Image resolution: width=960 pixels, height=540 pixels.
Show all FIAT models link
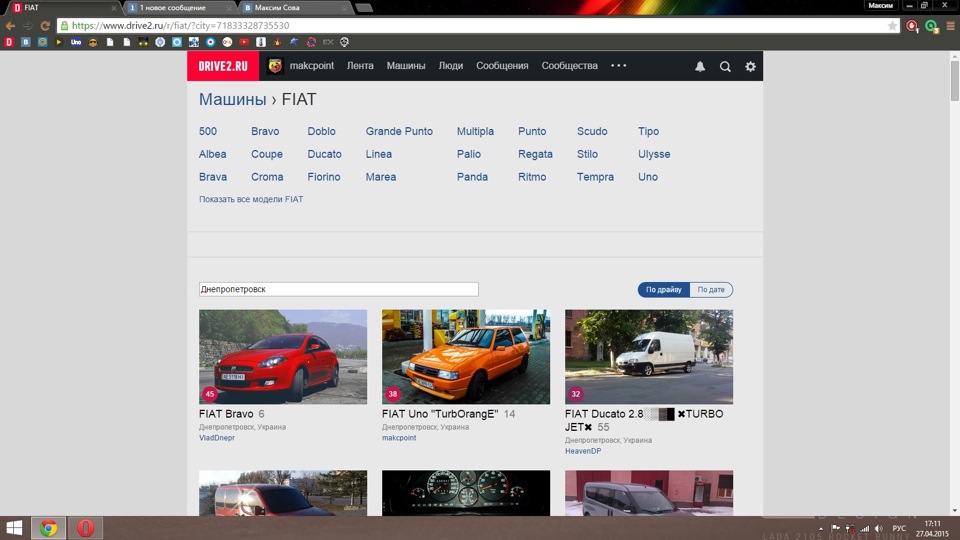251,199
